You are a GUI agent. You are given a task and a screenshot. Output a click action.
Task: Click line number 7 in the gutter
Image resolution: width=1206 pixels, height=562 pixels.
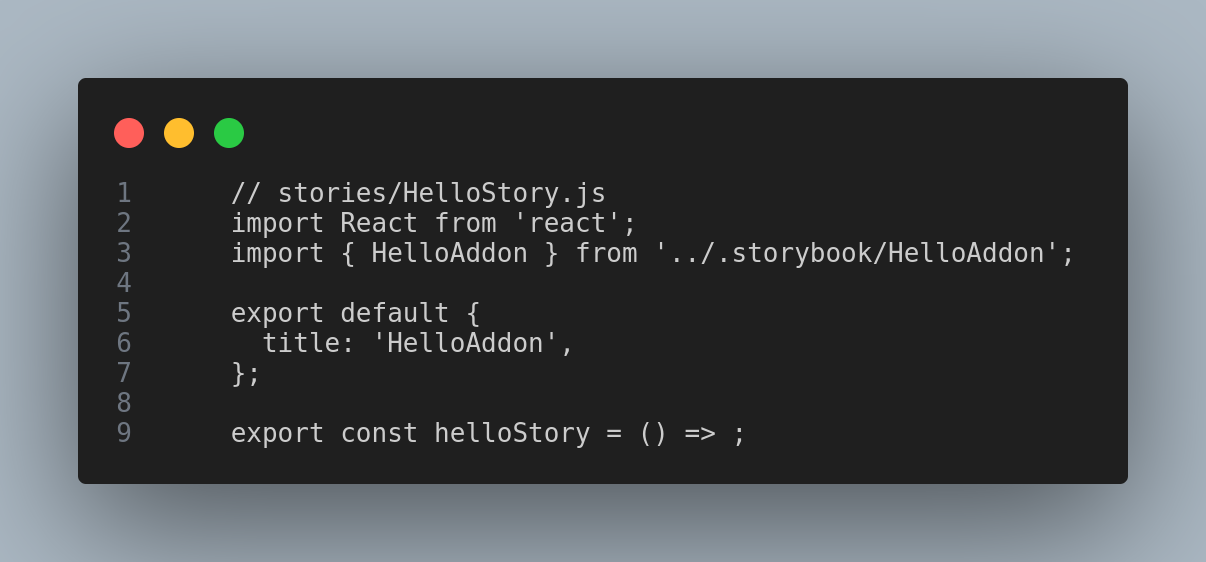point(124,373)
